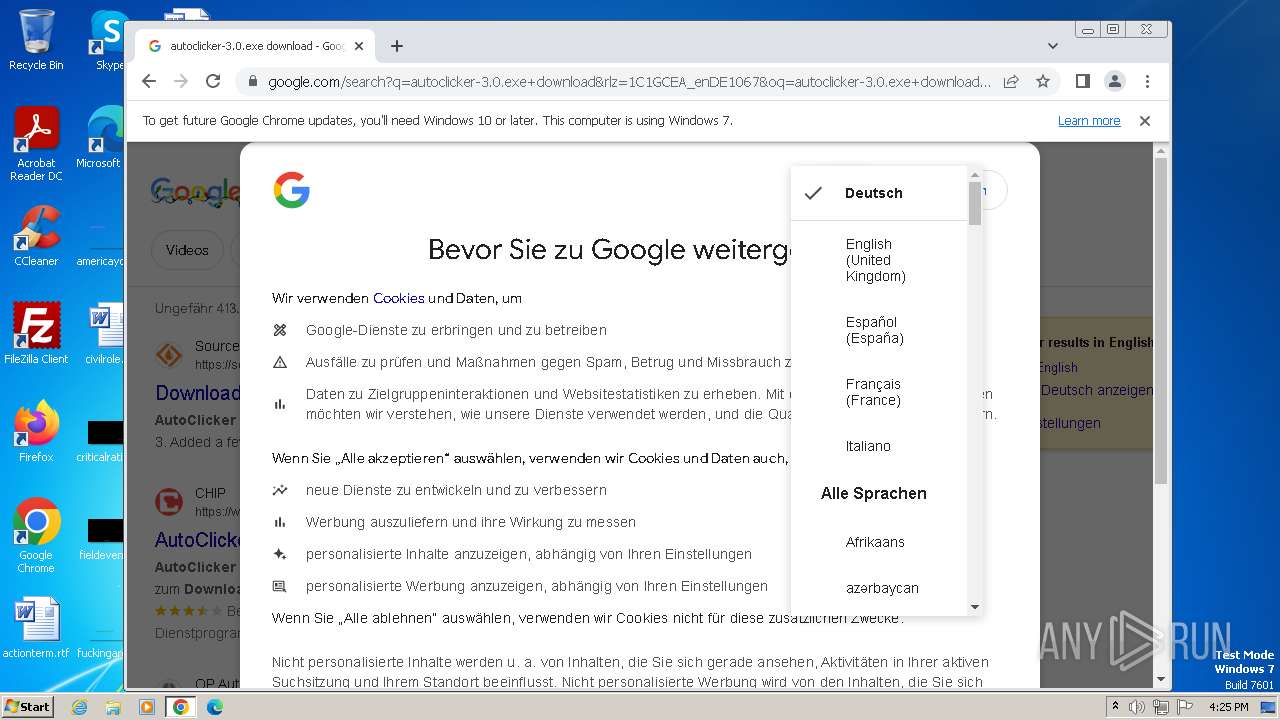The width and height of the screenshot is (1280, 720).
Task: Open actionterm.rtf desktop file
Action: pyautogui.click(x=36, y=628)
